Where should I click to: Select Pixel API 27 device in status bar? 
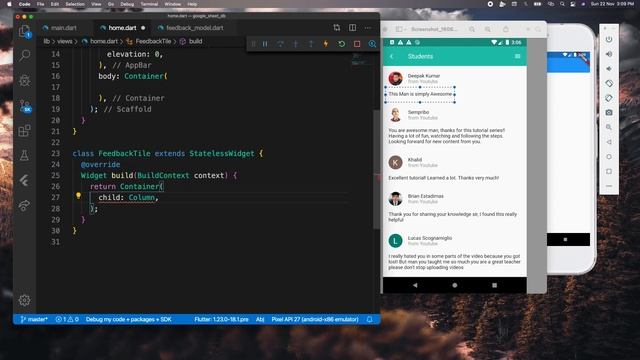point(315,319)
